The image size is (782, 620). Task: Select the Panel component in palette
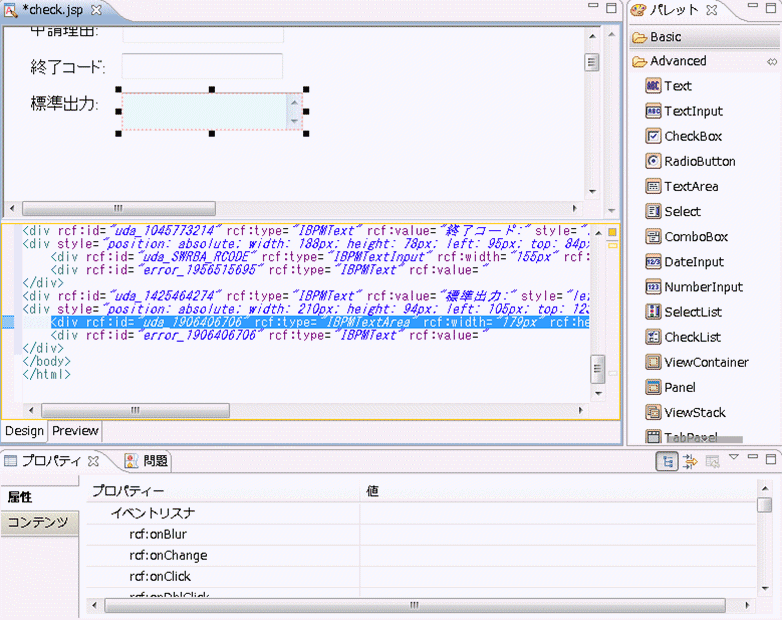(679, 387)
